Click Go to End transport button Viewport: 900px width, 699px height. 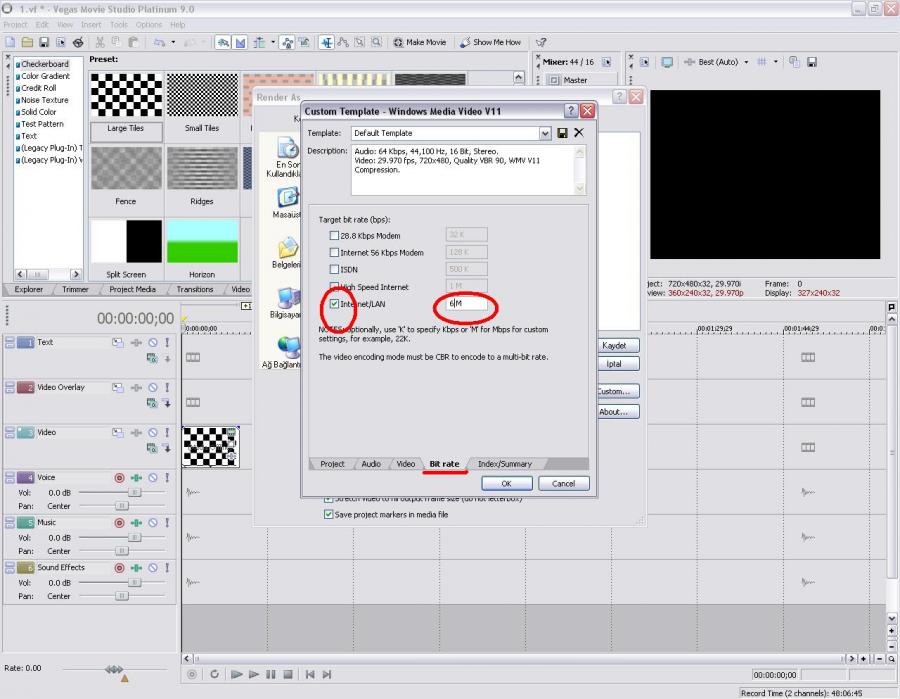click(327, 674)
